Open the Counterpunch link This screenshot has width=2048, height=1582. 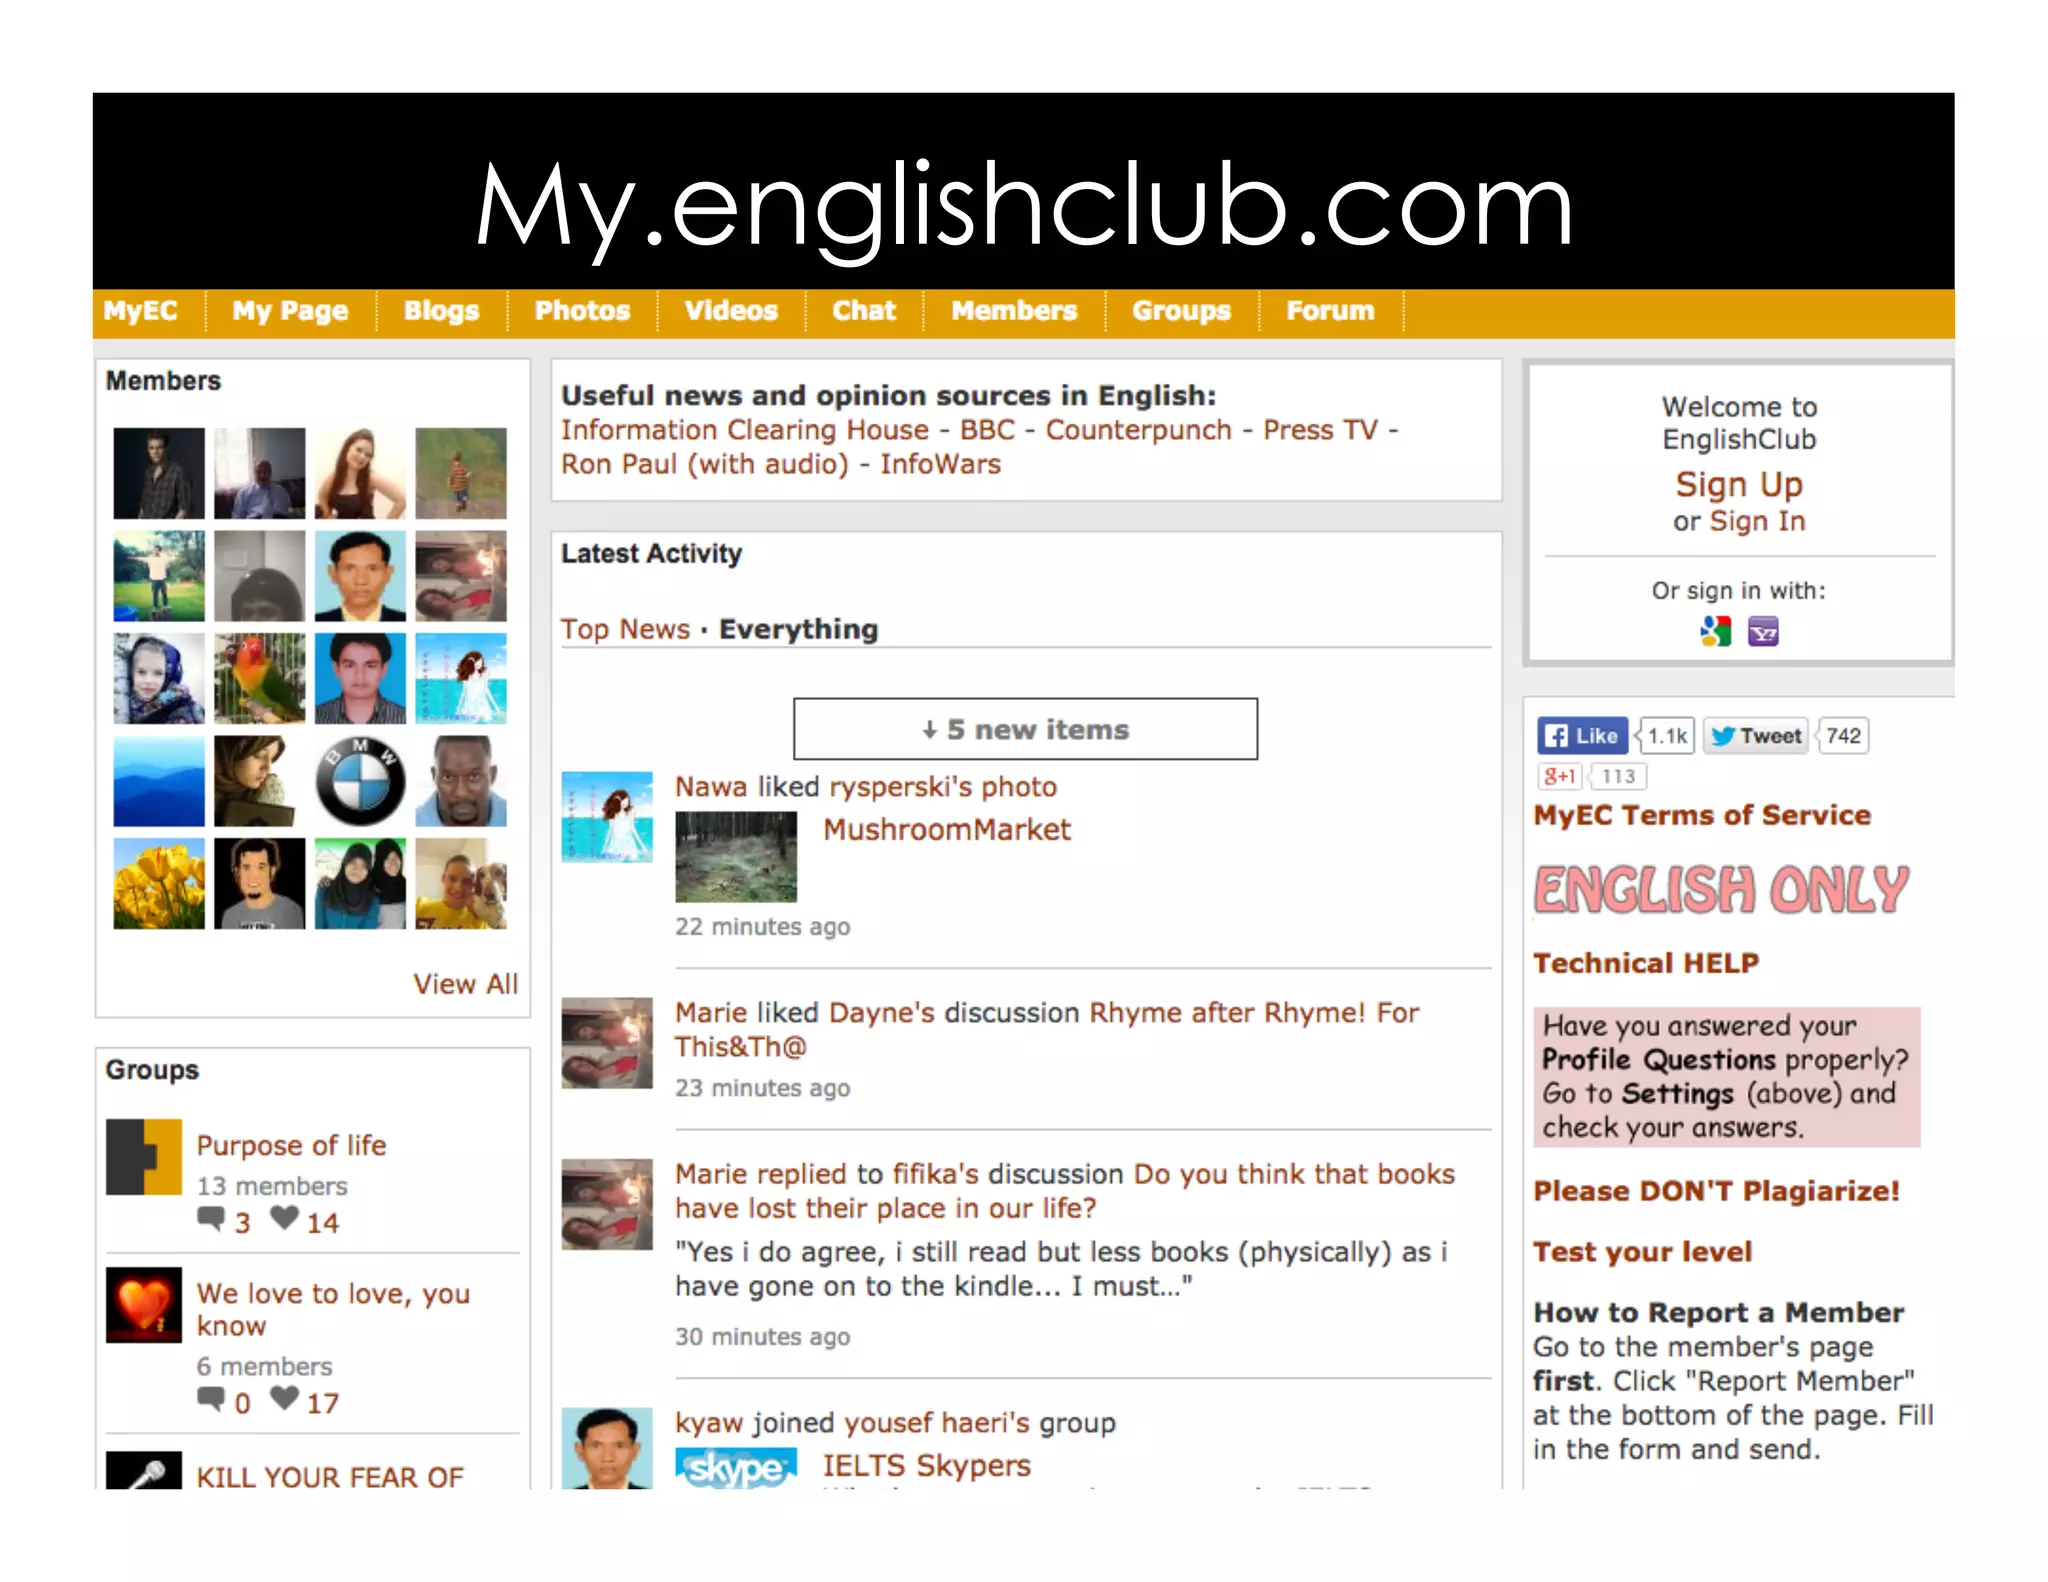(x=1139, y=430)
